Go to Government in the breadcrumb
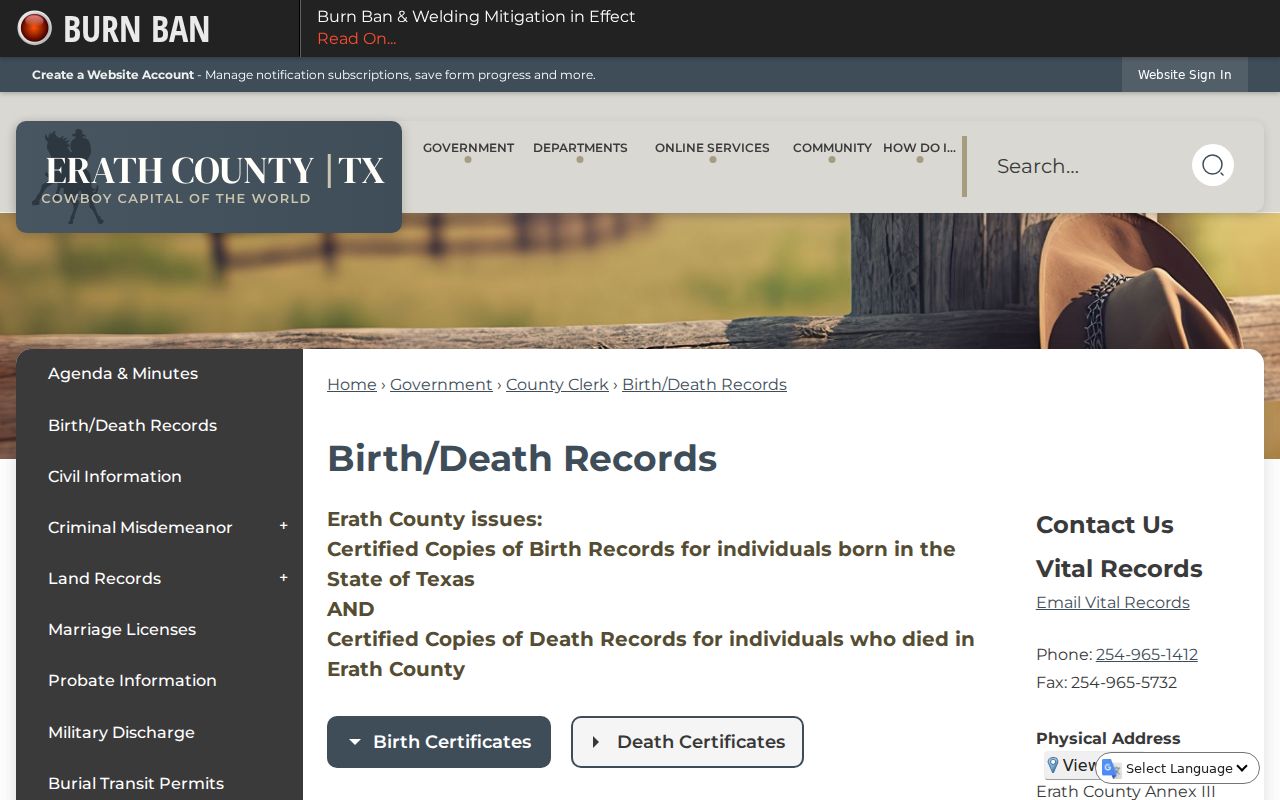 click(441, 384)
